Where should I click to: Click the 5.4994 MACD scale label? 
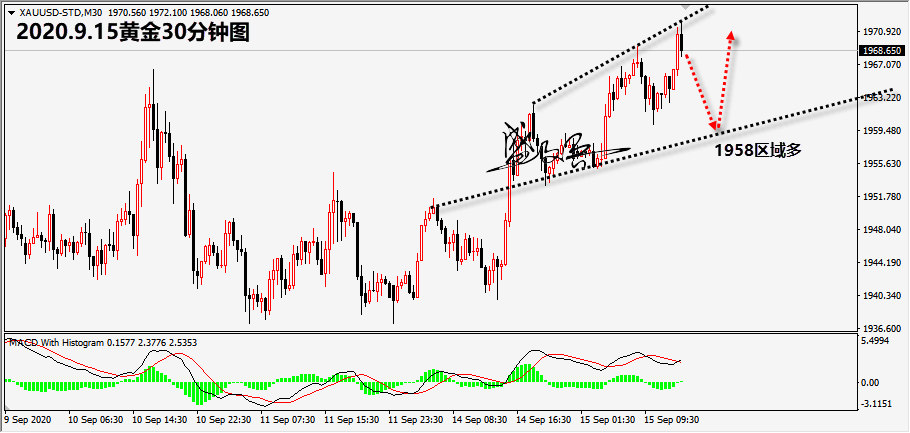pyautogui.click(x=877, y=341)
